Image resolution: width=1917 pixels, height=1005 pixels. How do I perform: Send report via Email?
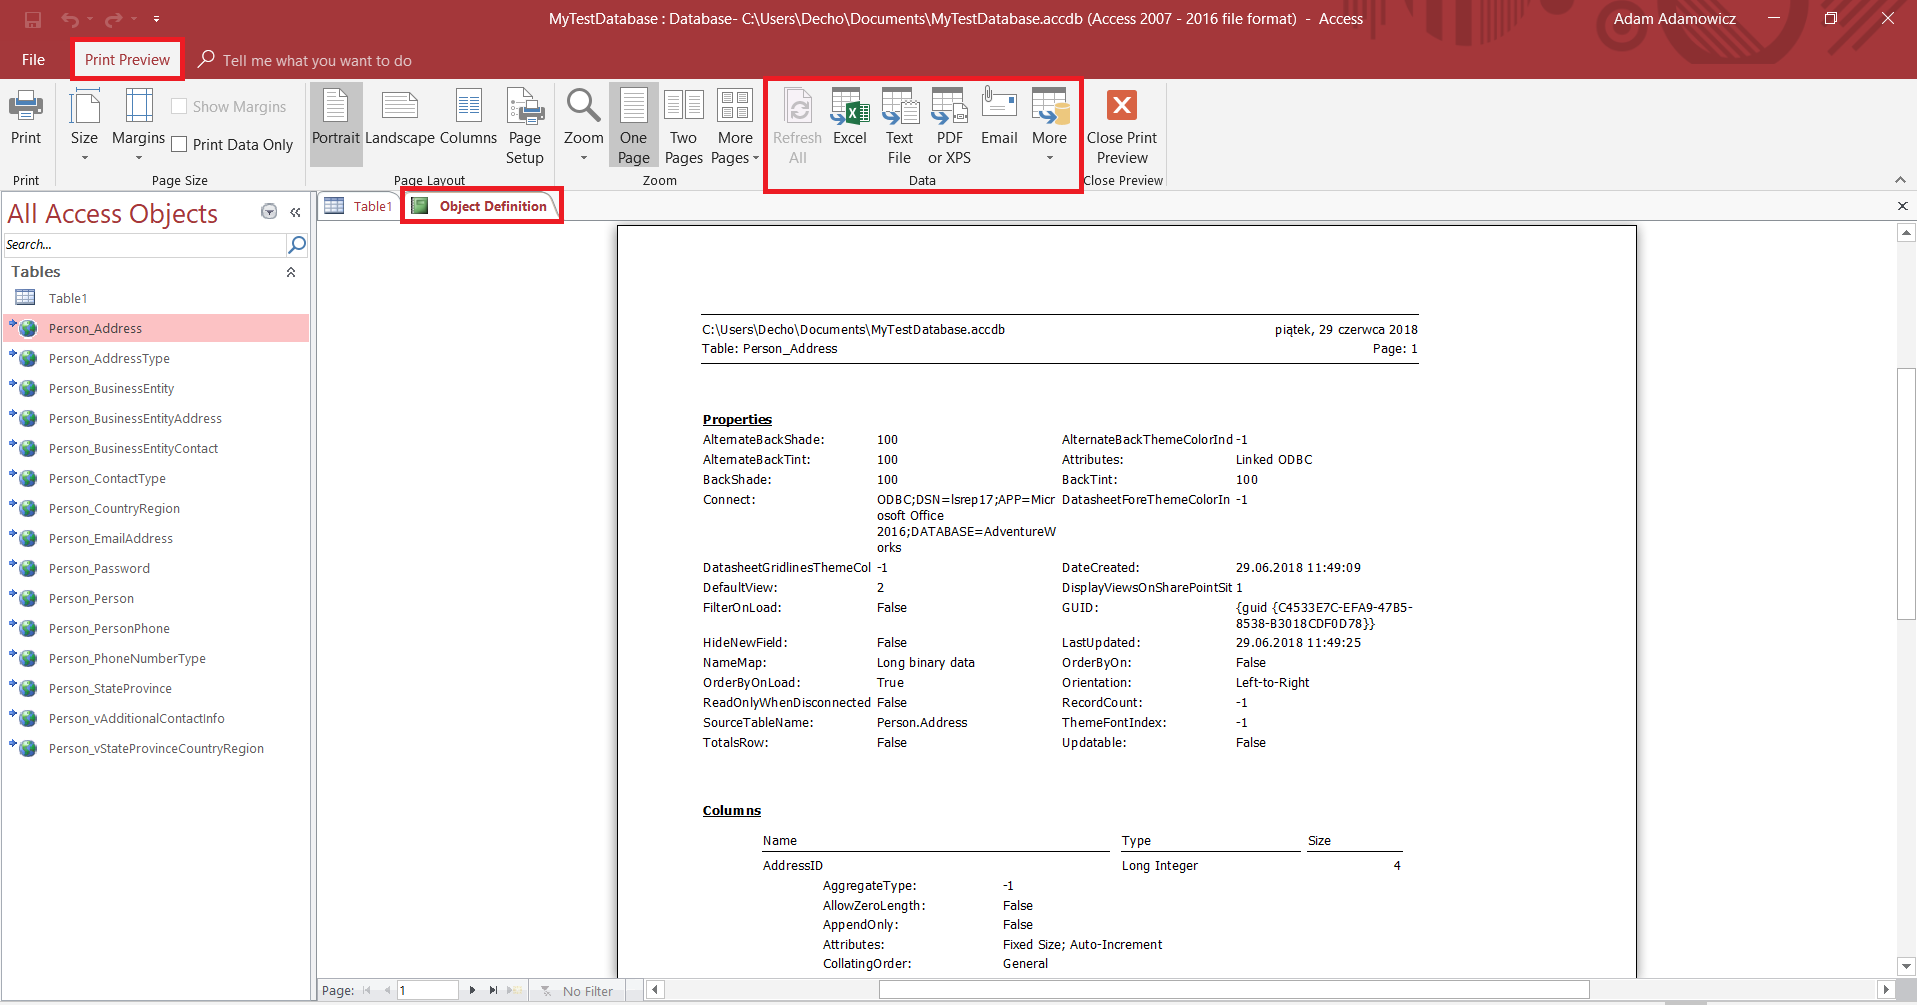(998, 118)
